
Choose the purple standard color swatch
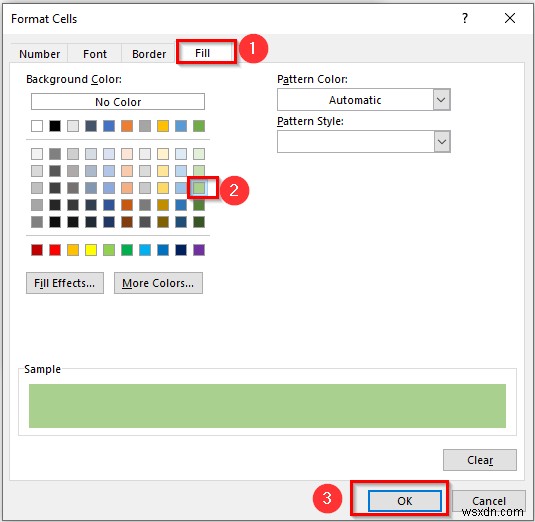(199, 250)
